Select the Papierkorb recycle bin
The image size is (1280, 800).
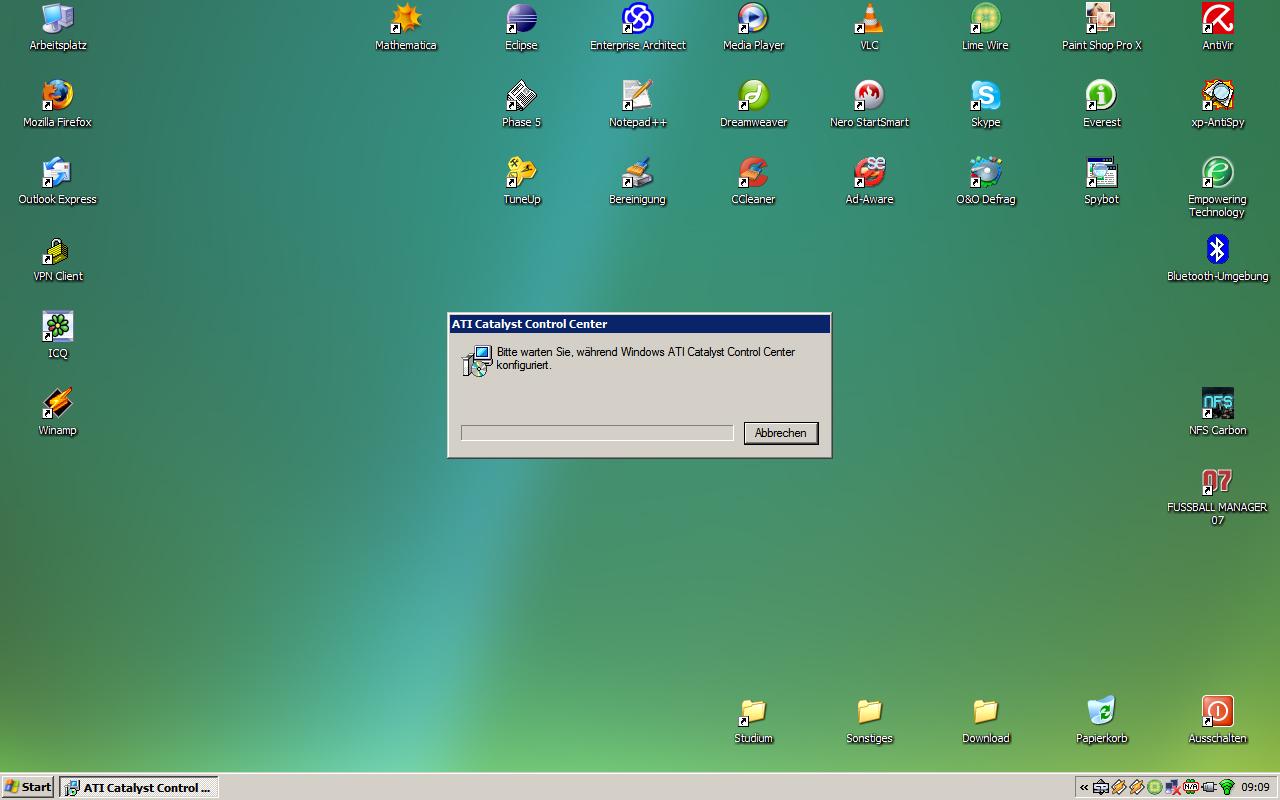1101,711
